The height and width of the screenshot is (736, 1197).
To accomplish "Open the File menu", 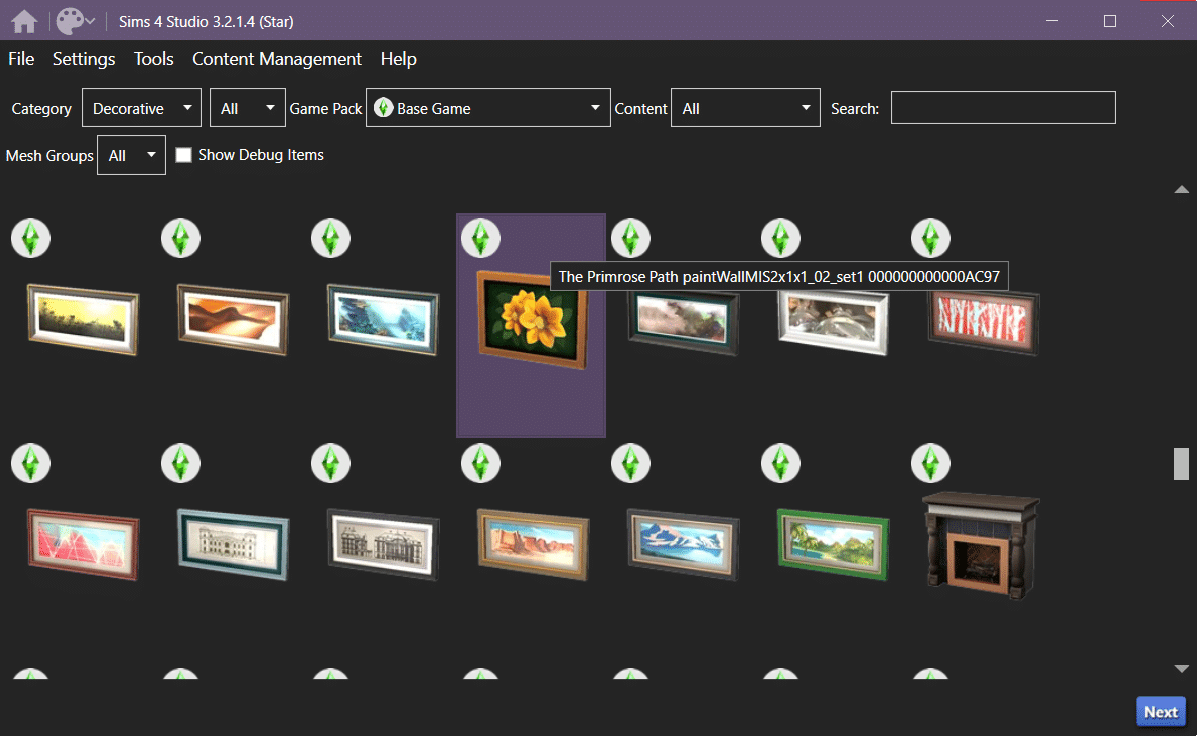I will coord(20,59).
